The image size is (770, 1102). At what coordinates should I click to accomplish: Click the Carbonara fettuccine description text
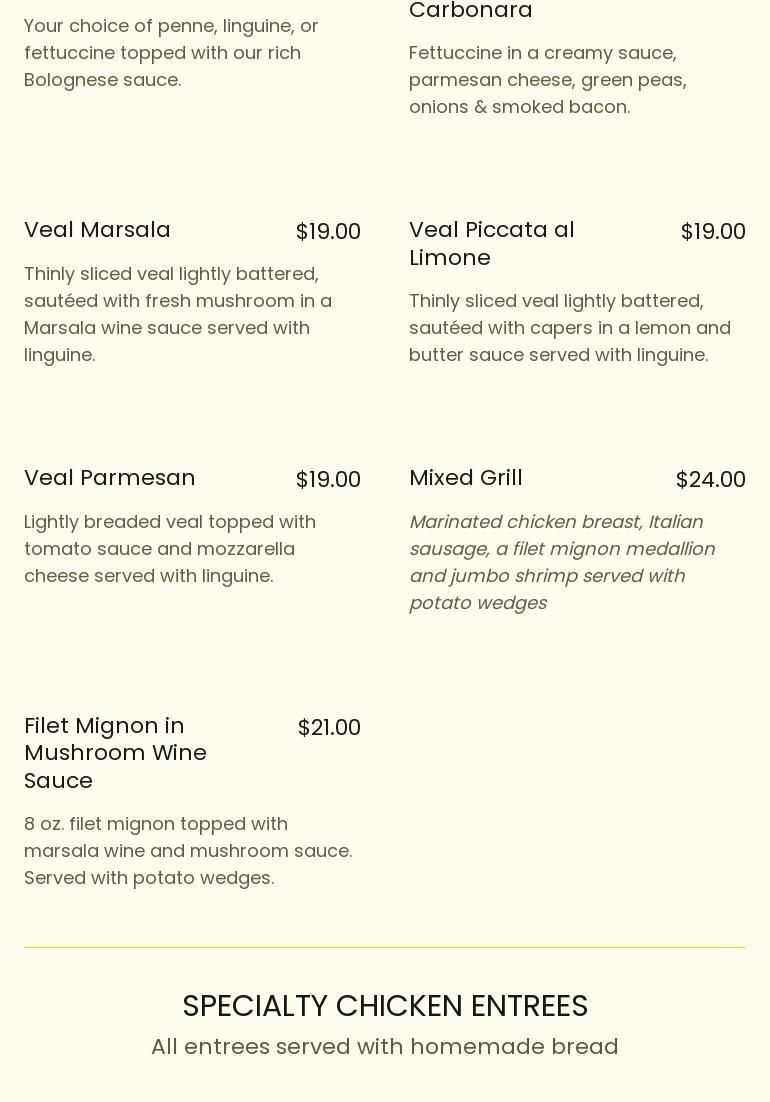click(x=548, y=79)
